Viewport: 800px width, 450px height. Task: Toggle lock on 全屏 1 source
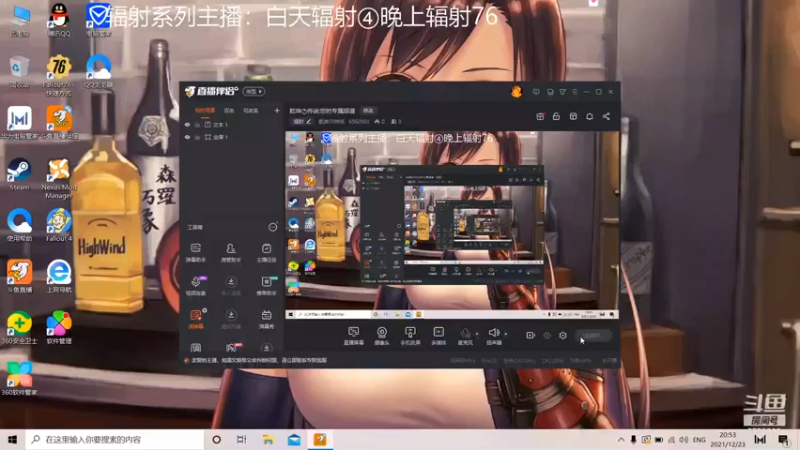(197, 137)
